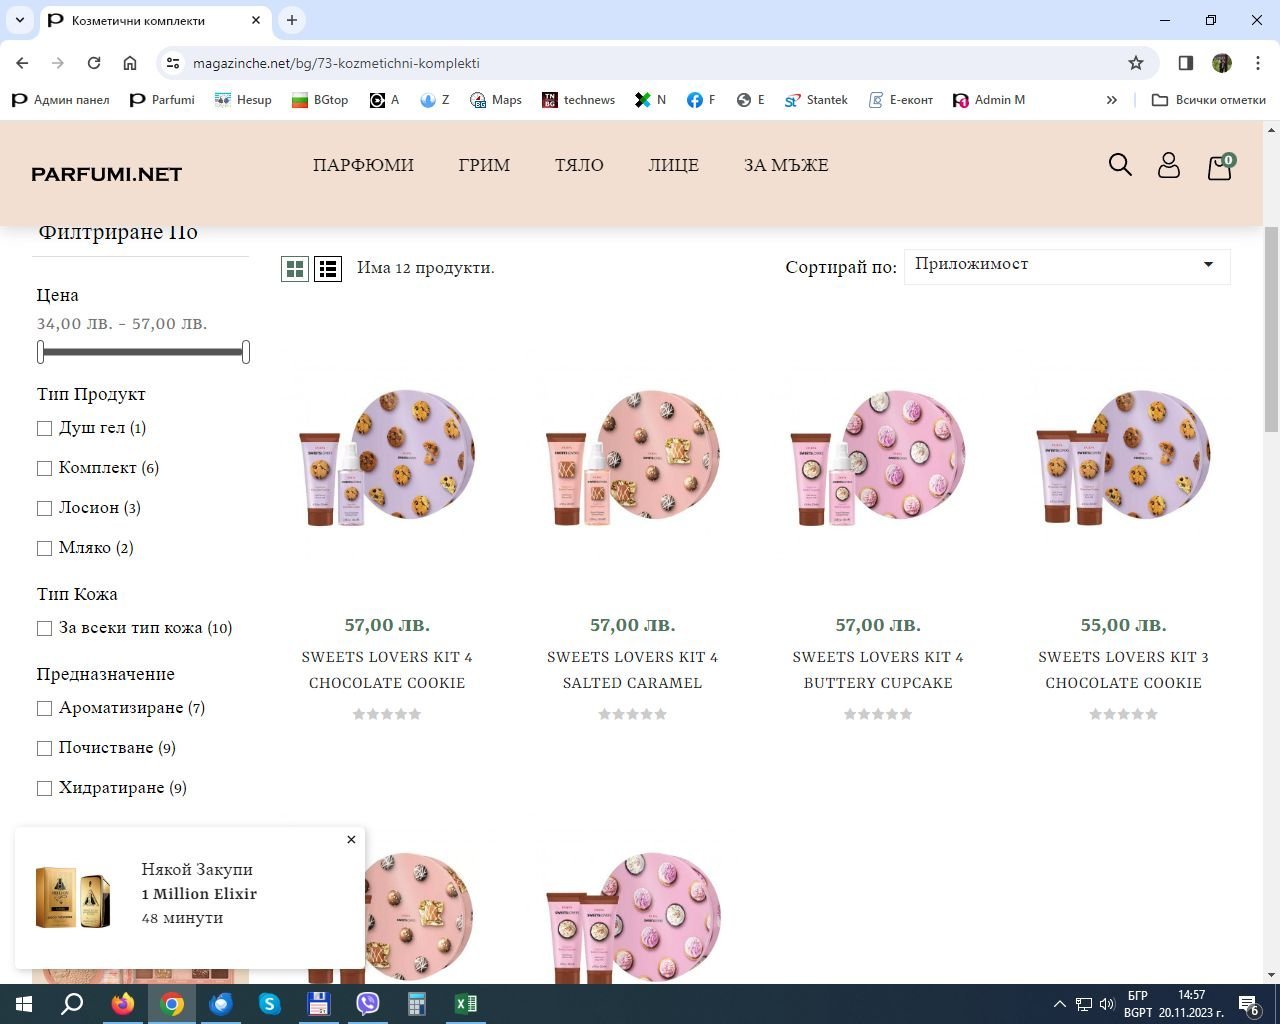
Task: Click the minimum price slider handle
Action: [x=41, y=352]
